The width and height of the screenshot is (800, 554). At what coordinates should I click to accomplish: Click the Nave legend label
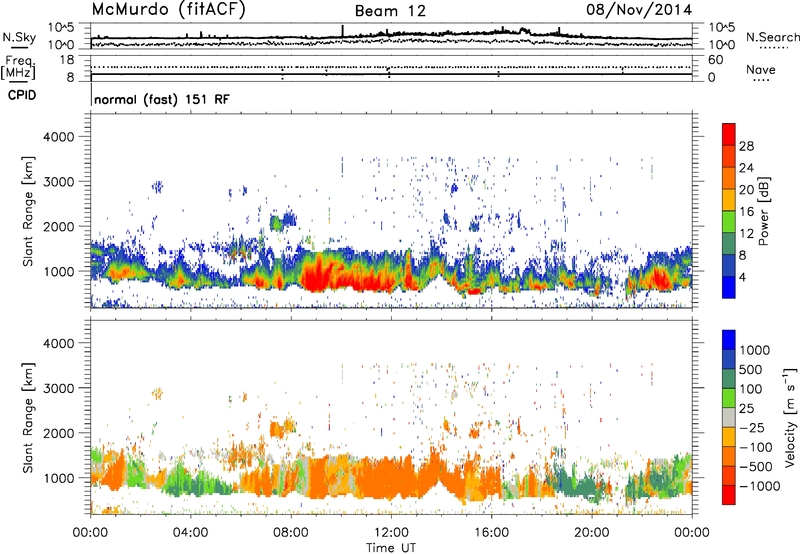[x=761, y=69]
